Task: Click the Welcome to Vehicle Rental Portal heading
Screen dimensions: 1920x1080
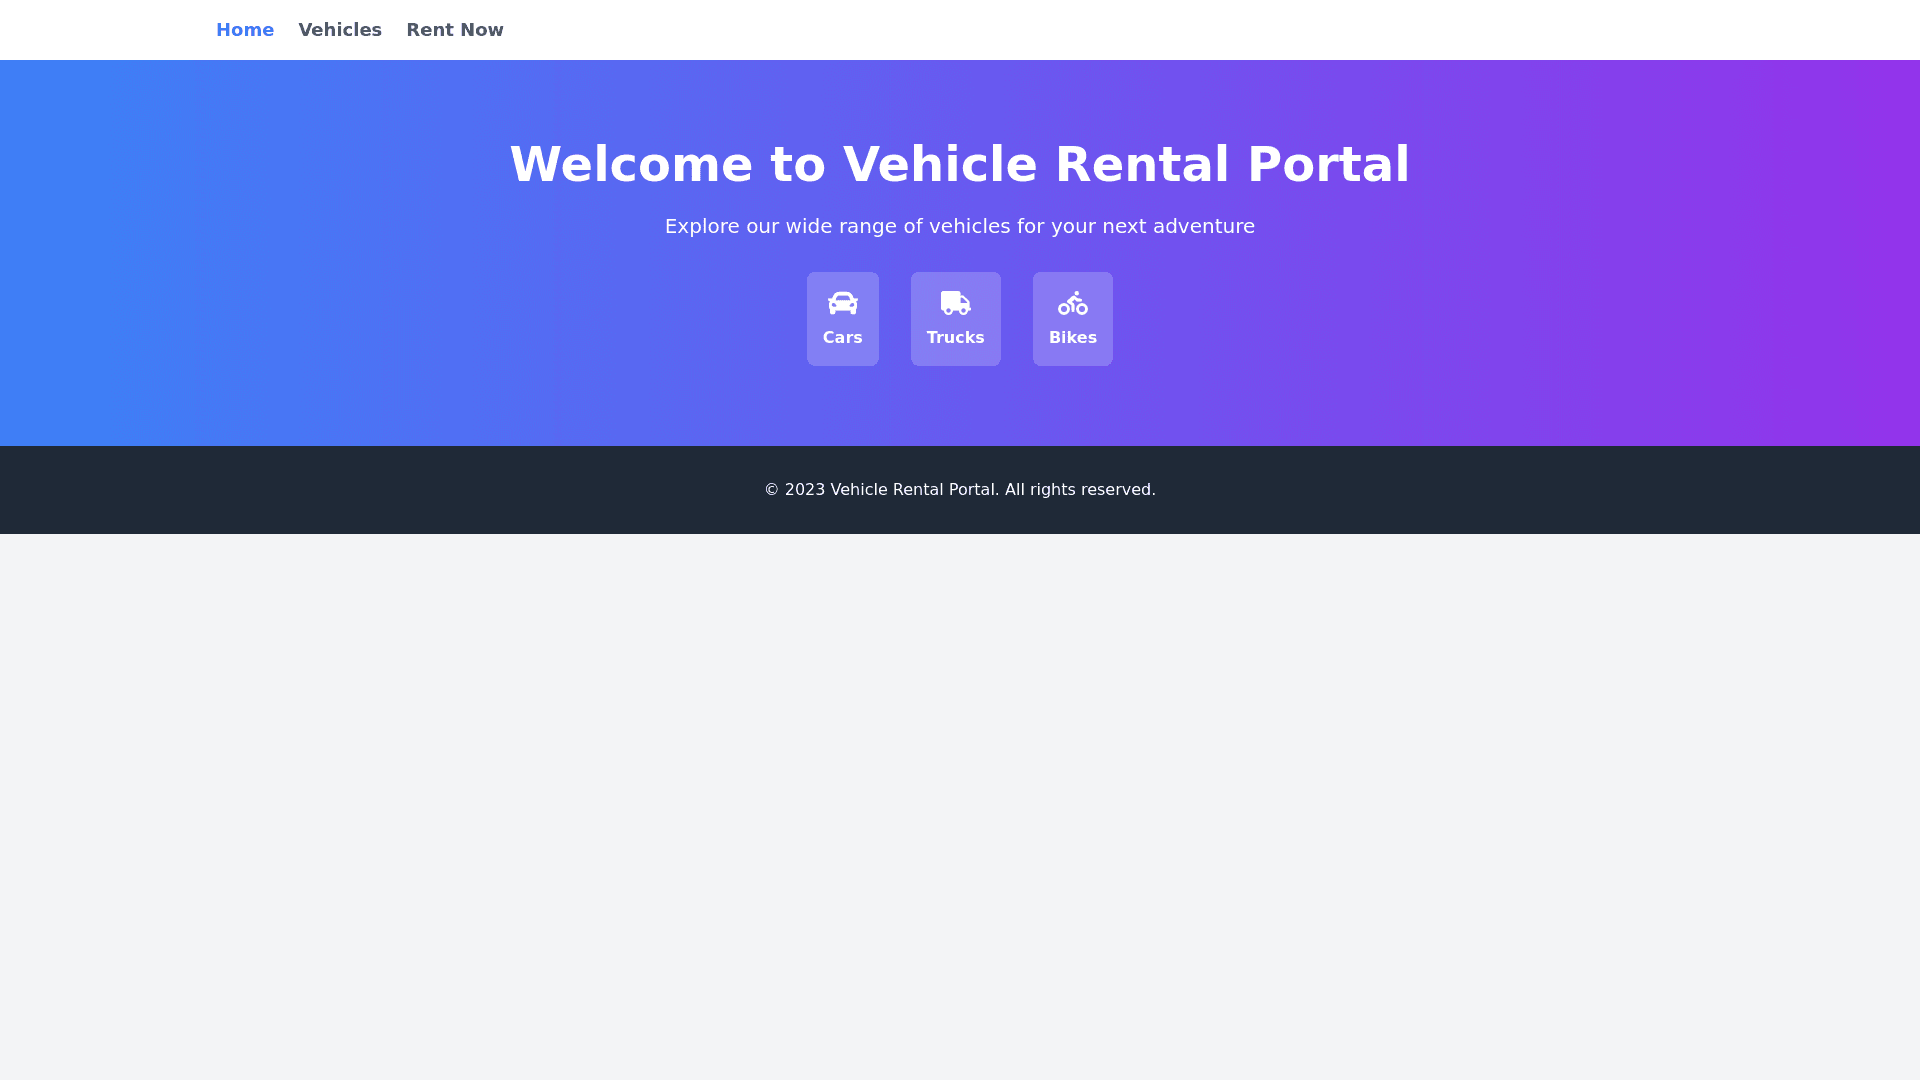Action: click(x=959, y=165)
